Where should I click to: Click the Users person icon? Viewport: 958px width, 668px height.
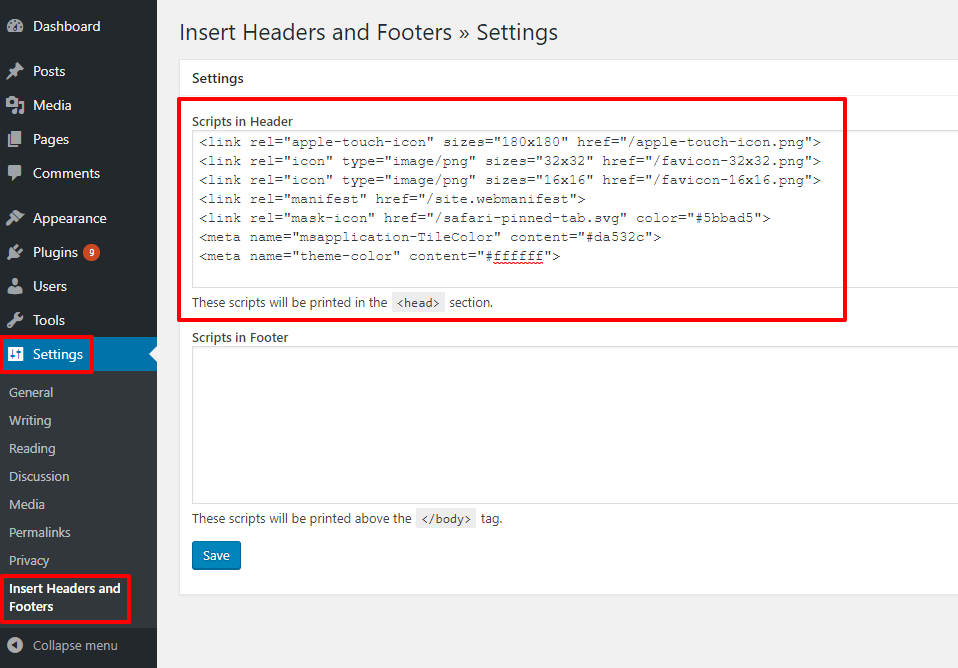pyautogui.click(x=15, y=286)
